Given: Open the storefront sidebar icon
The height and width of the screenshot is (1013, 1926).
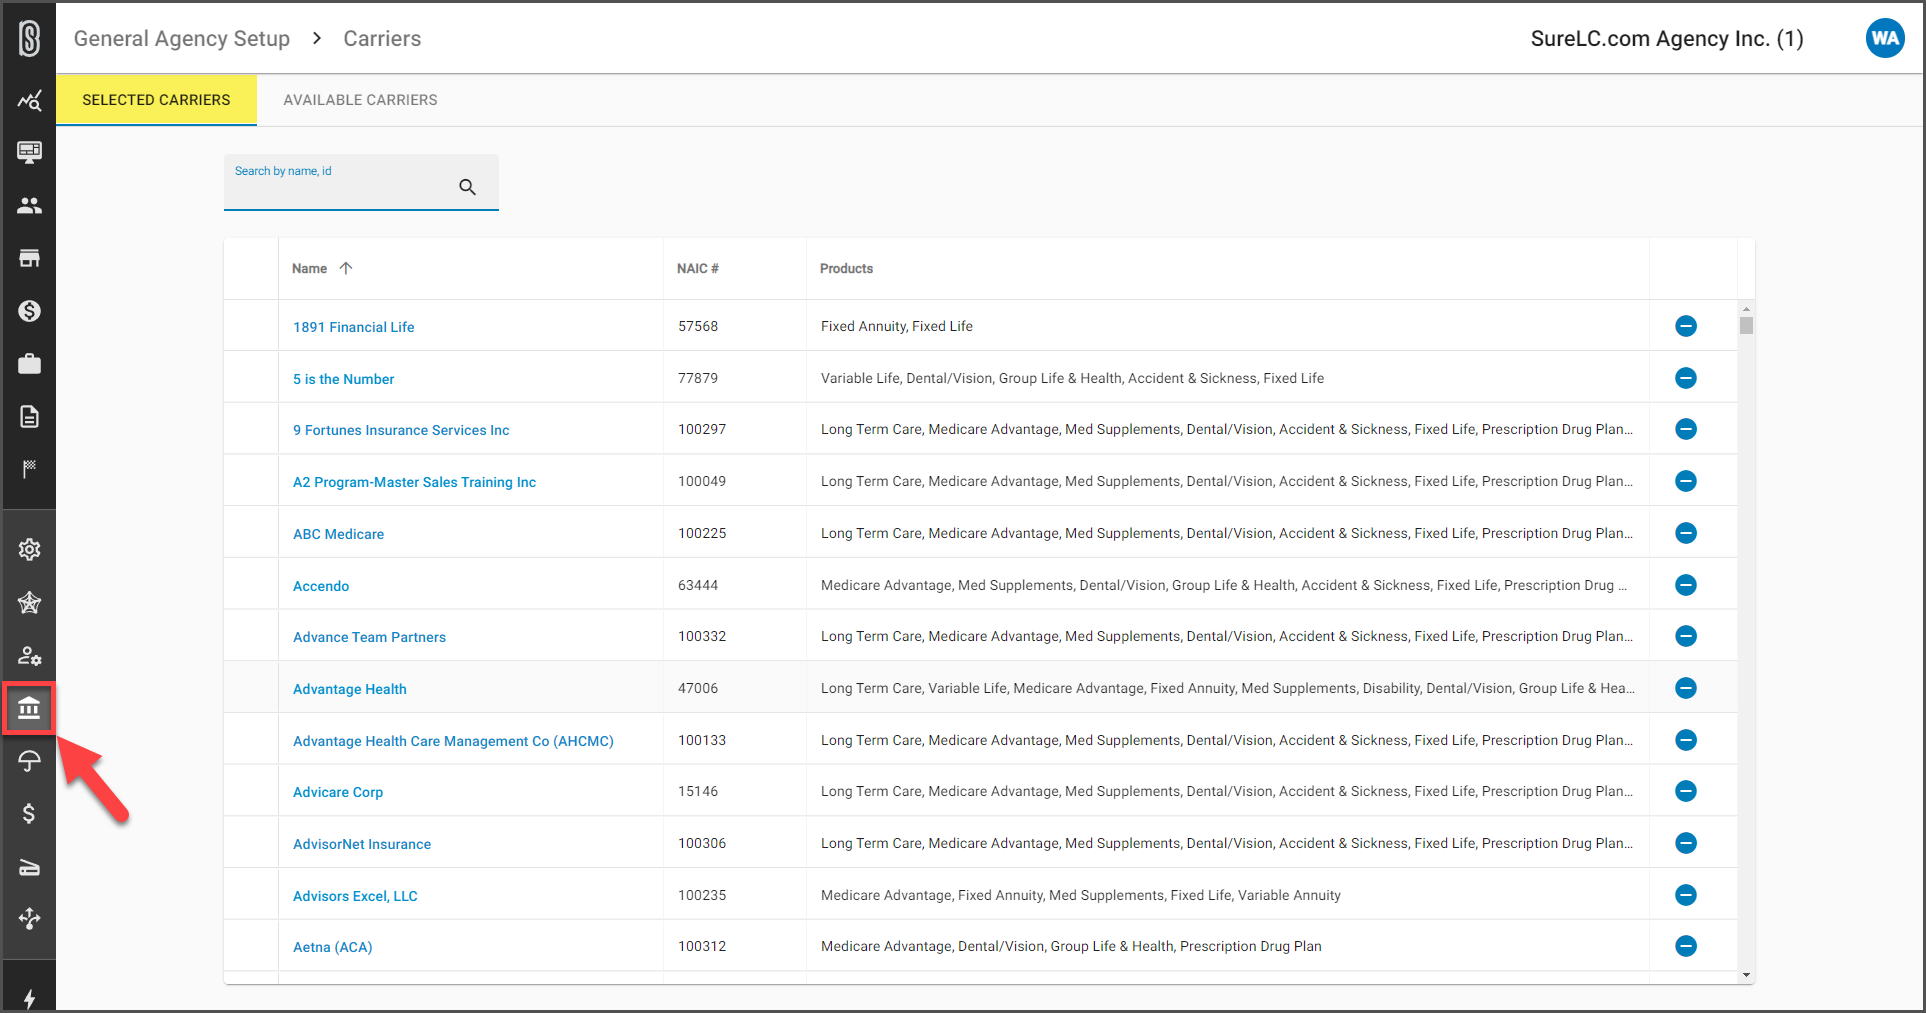Looking at the screenshot, I should 30,258.
